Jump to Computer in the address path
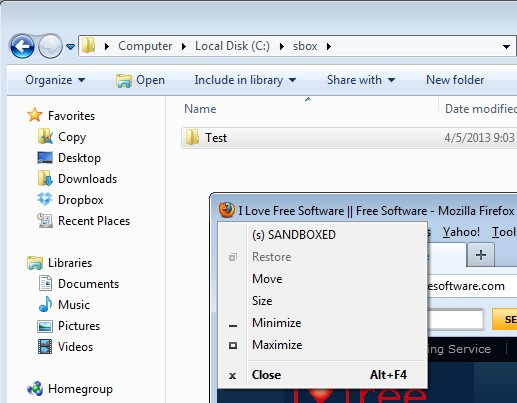 tap(145, 46)
